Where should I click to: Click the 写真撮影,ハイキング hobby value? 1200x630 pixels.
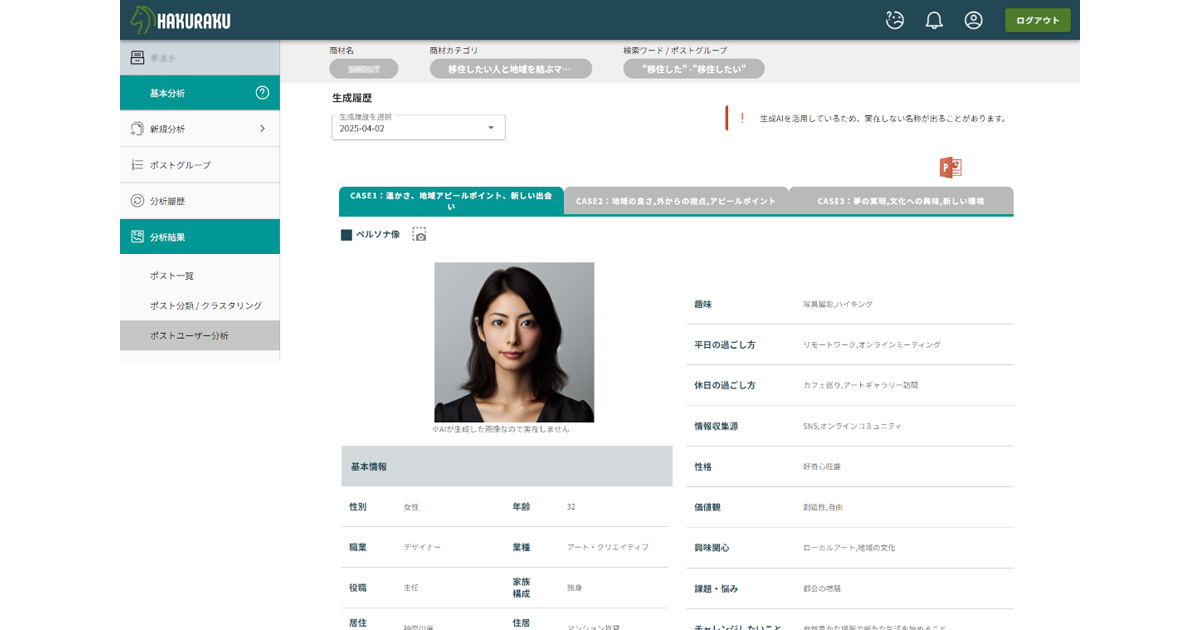pyautogui.click(x=838, y=304)
